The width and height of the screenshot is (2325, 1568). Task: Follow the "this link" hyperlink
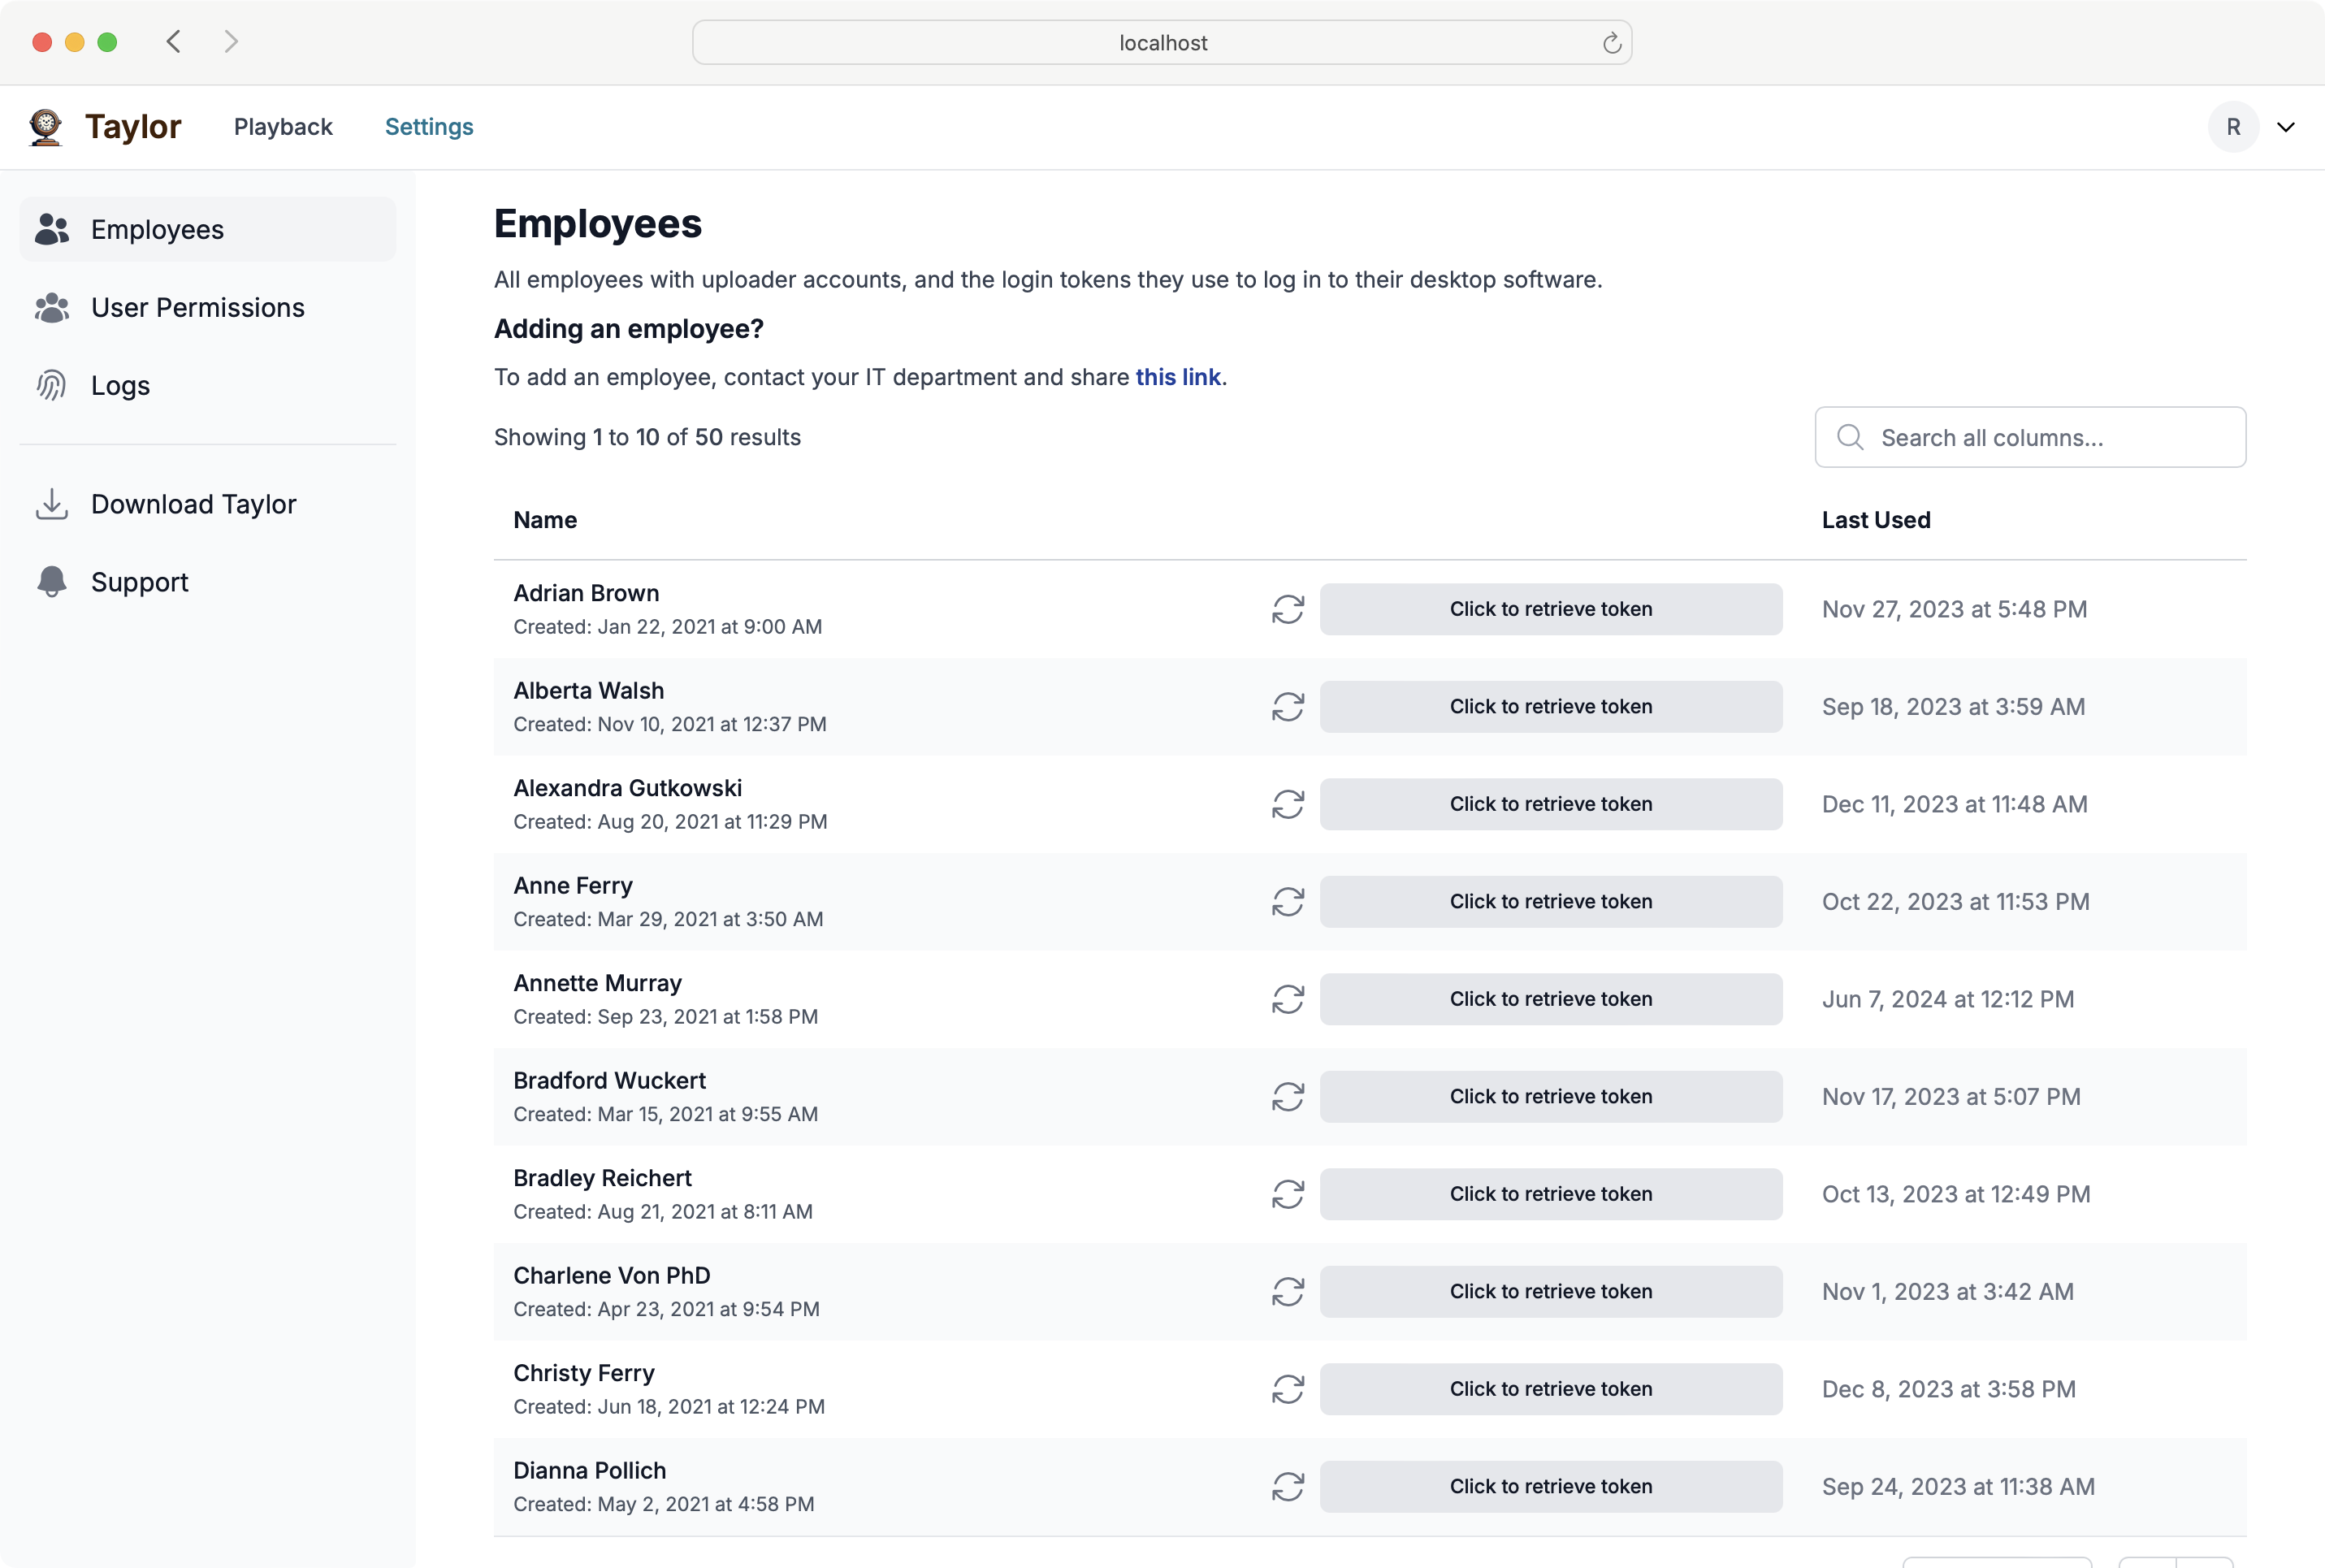coord(1177,377)
